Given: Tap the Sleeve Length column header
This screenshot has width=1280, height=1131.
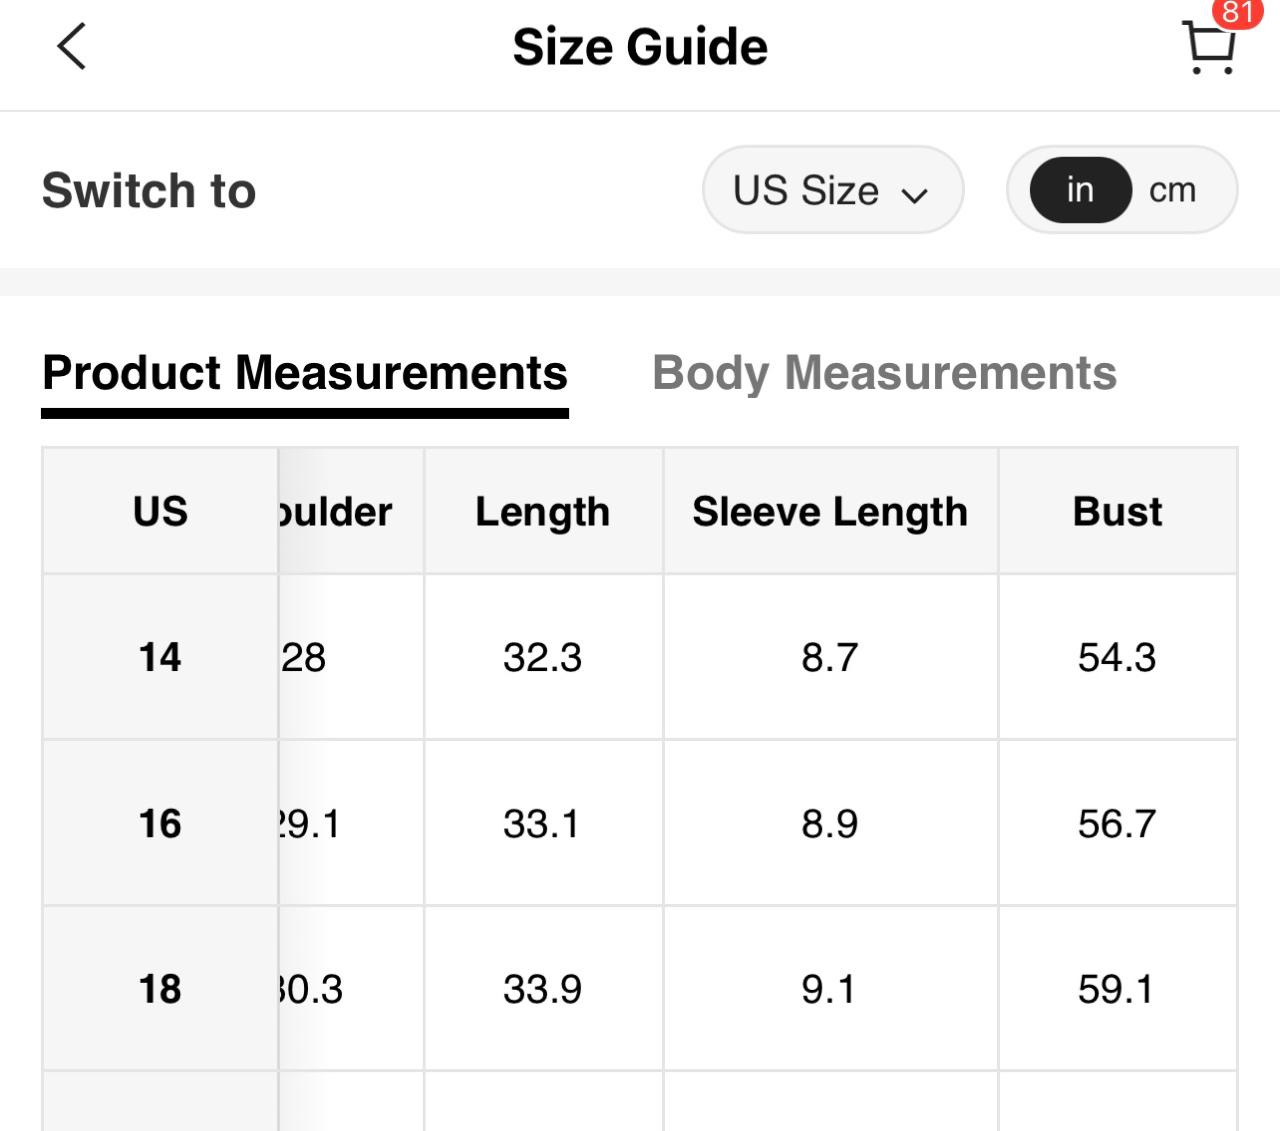Looking at the screenshot, I should pyautogui.click(x=830, y=512).
